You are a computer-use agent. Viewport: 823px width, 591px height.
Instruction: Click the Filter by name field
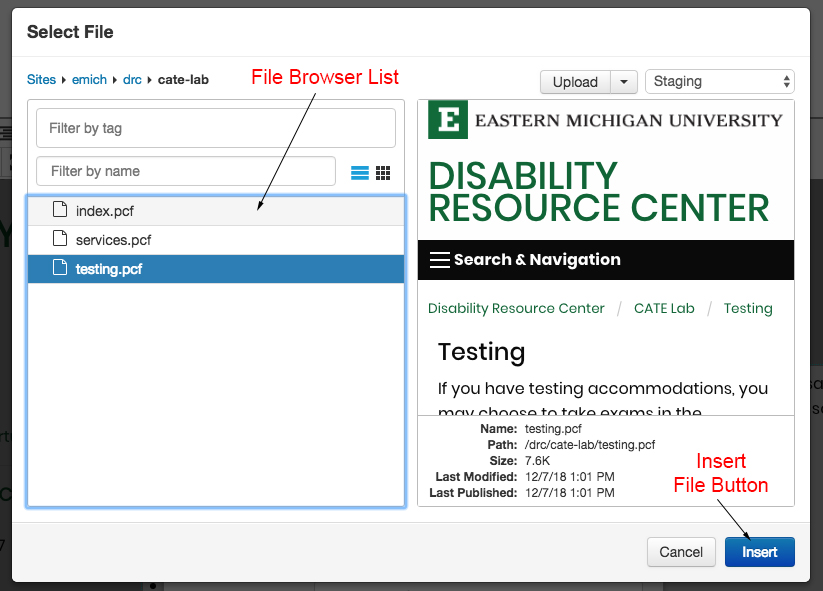coord(186,171)
